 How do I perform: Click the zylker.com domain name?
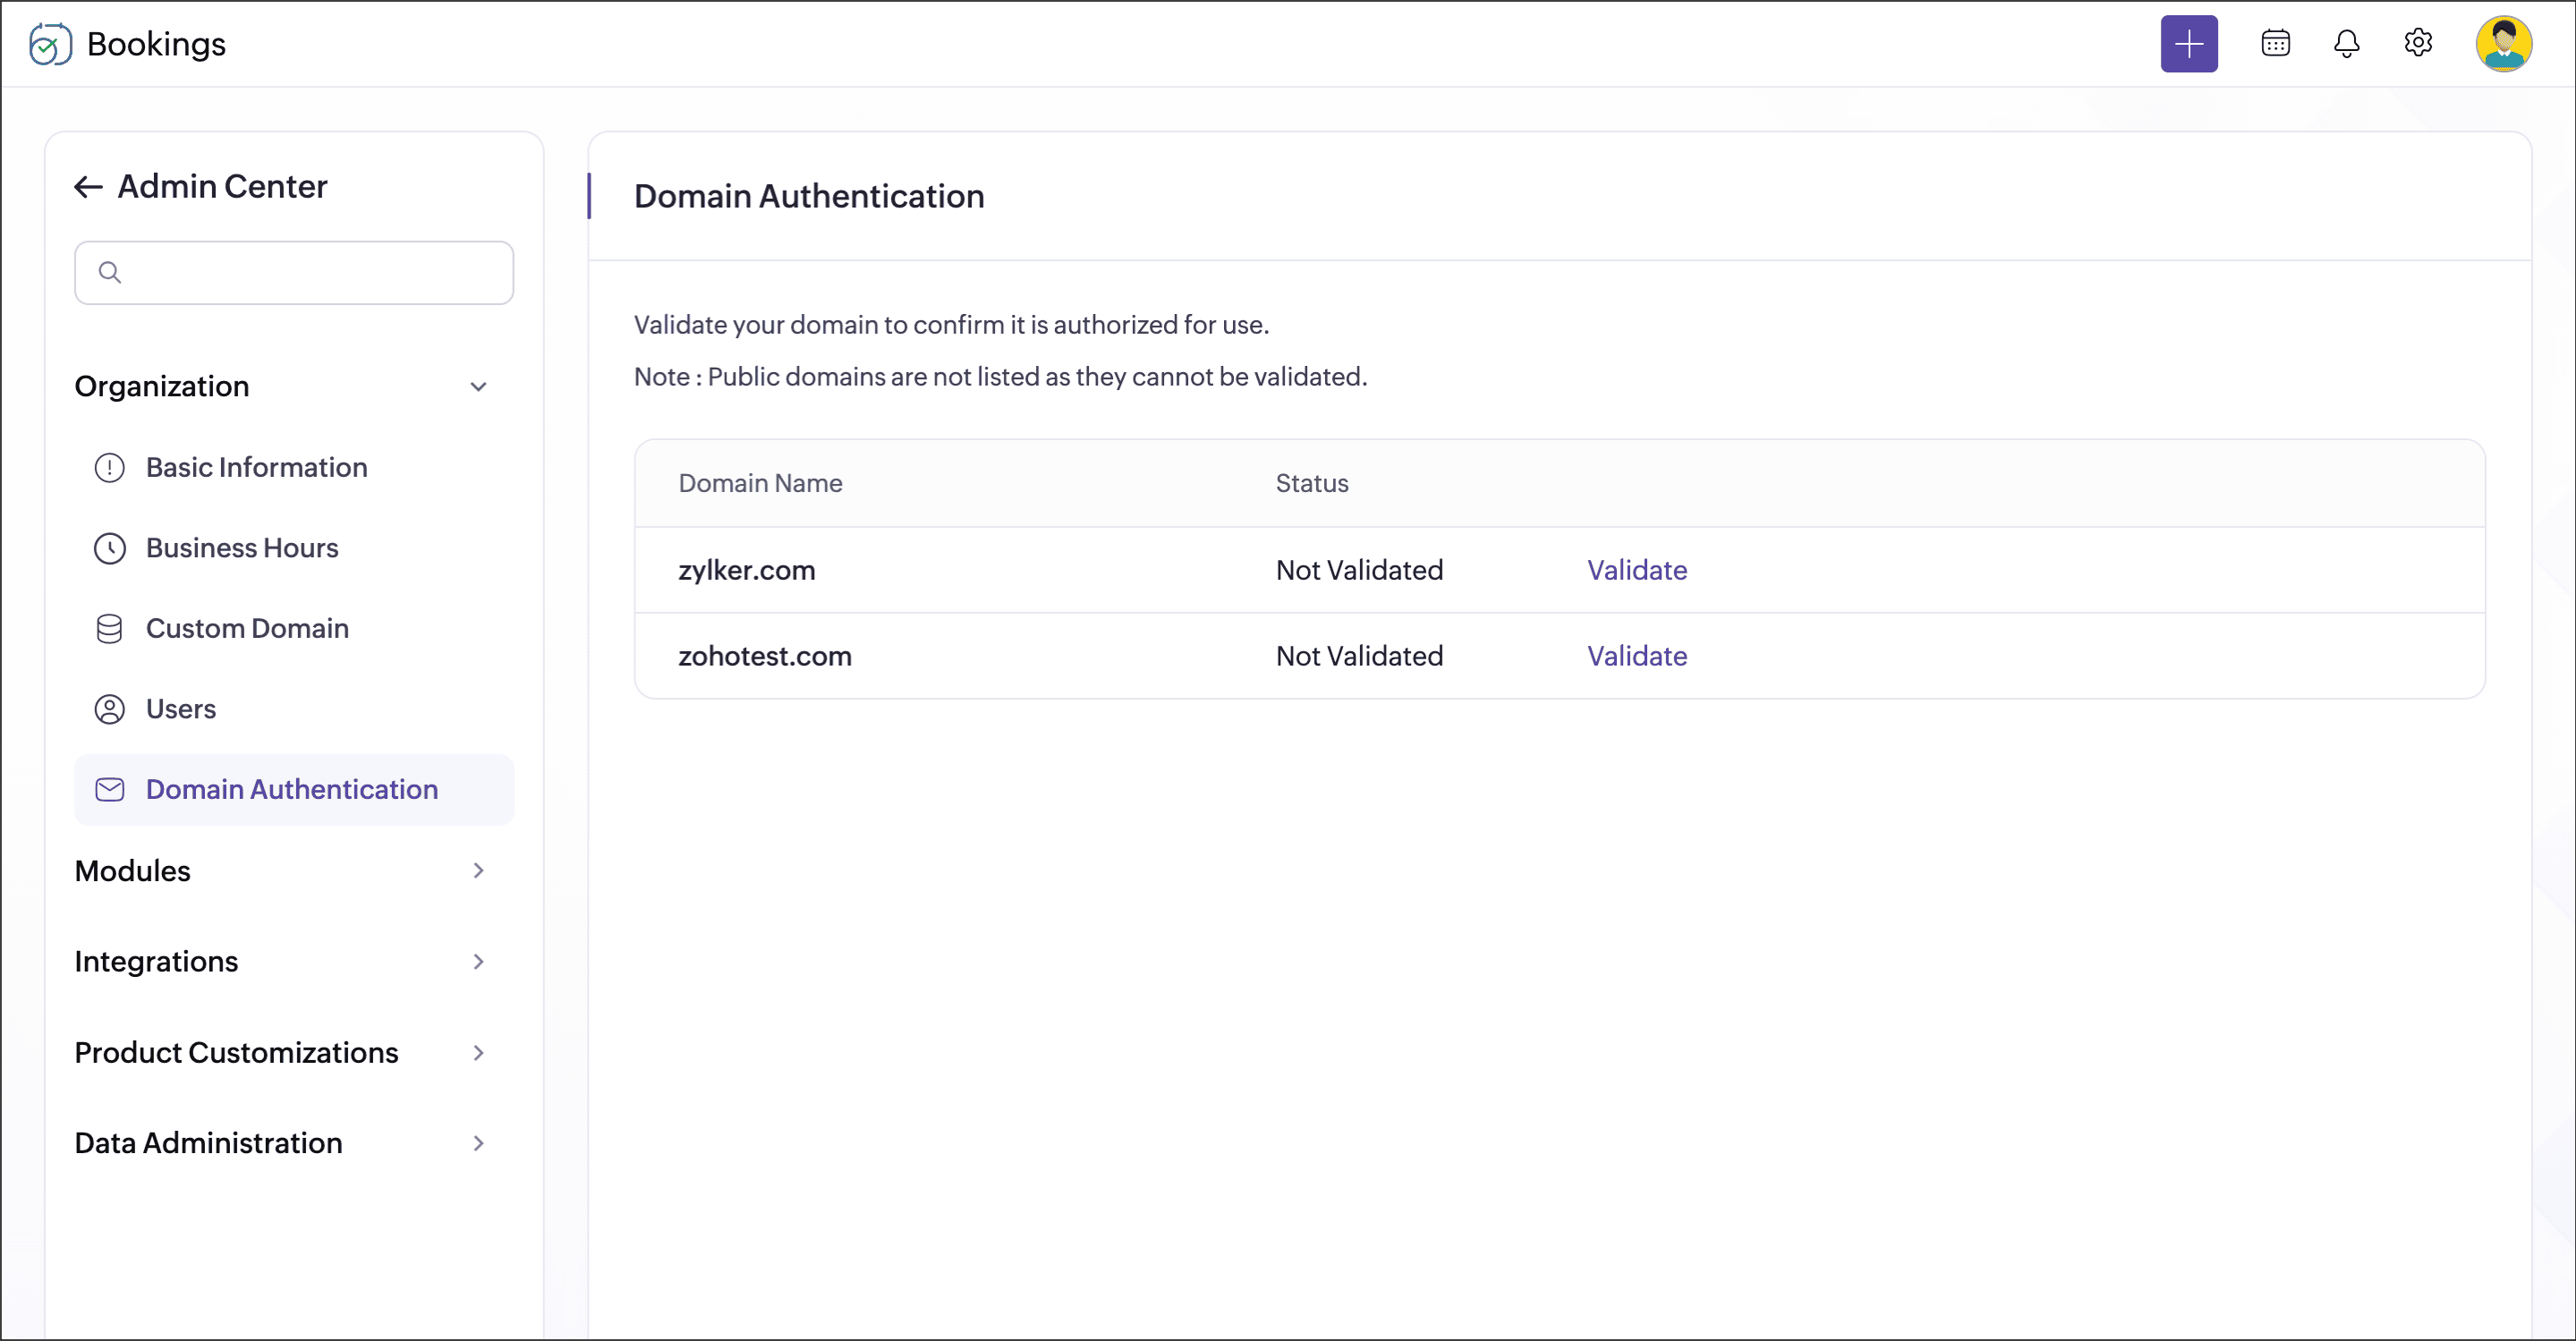pyautogui.click(x=746, y=570)
